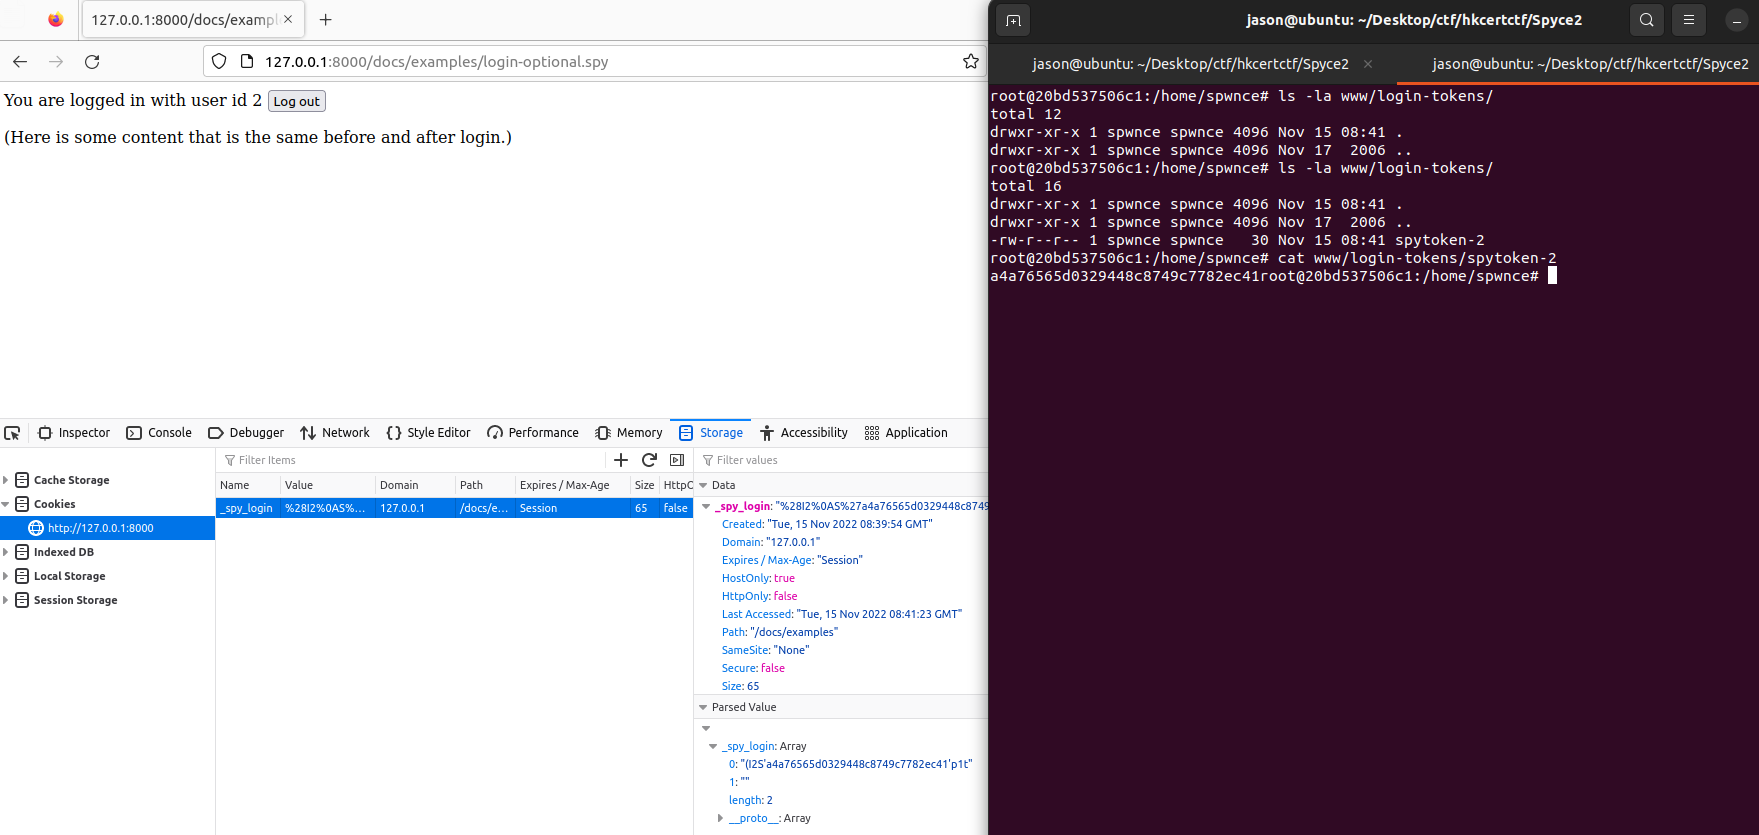Open the Style Editor tab
The height and width of the screenshot is (835, 1759).
click(428, 433)
